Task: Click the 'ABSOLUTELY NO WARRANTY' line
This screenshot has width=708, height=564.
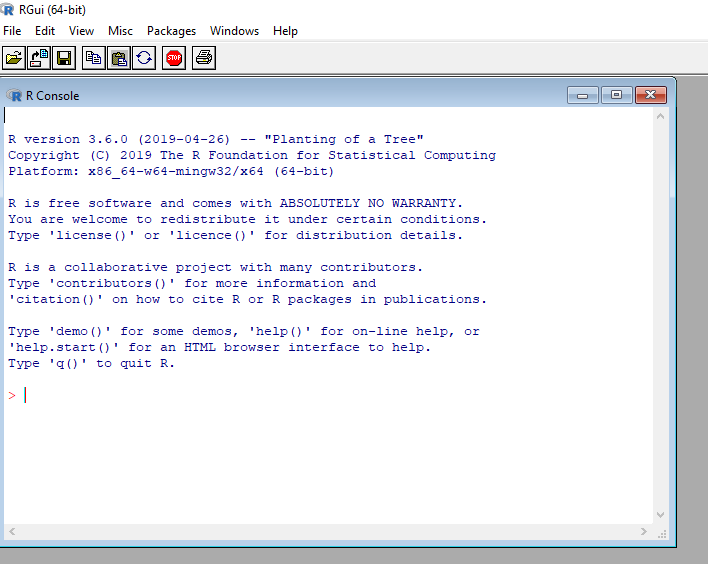Action: [235, 203]
